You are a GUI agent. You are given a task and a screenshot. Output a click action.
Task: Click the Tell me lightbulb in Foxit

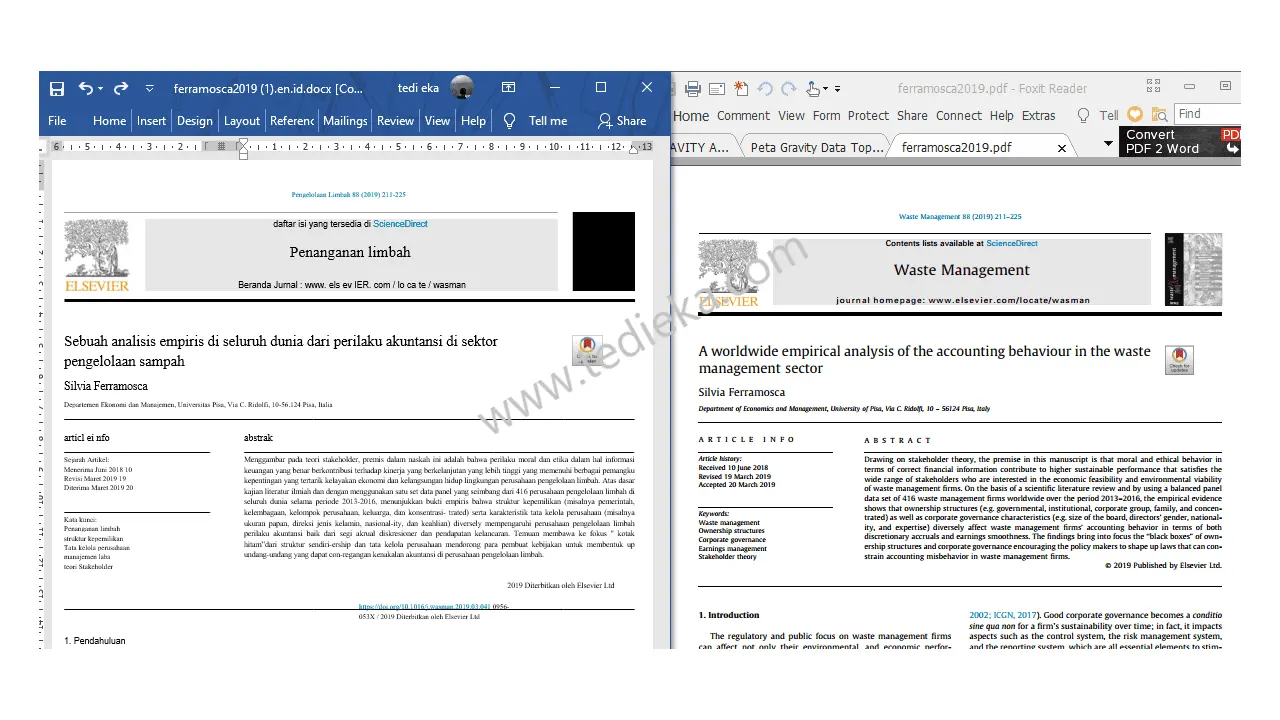(1083, 116)
